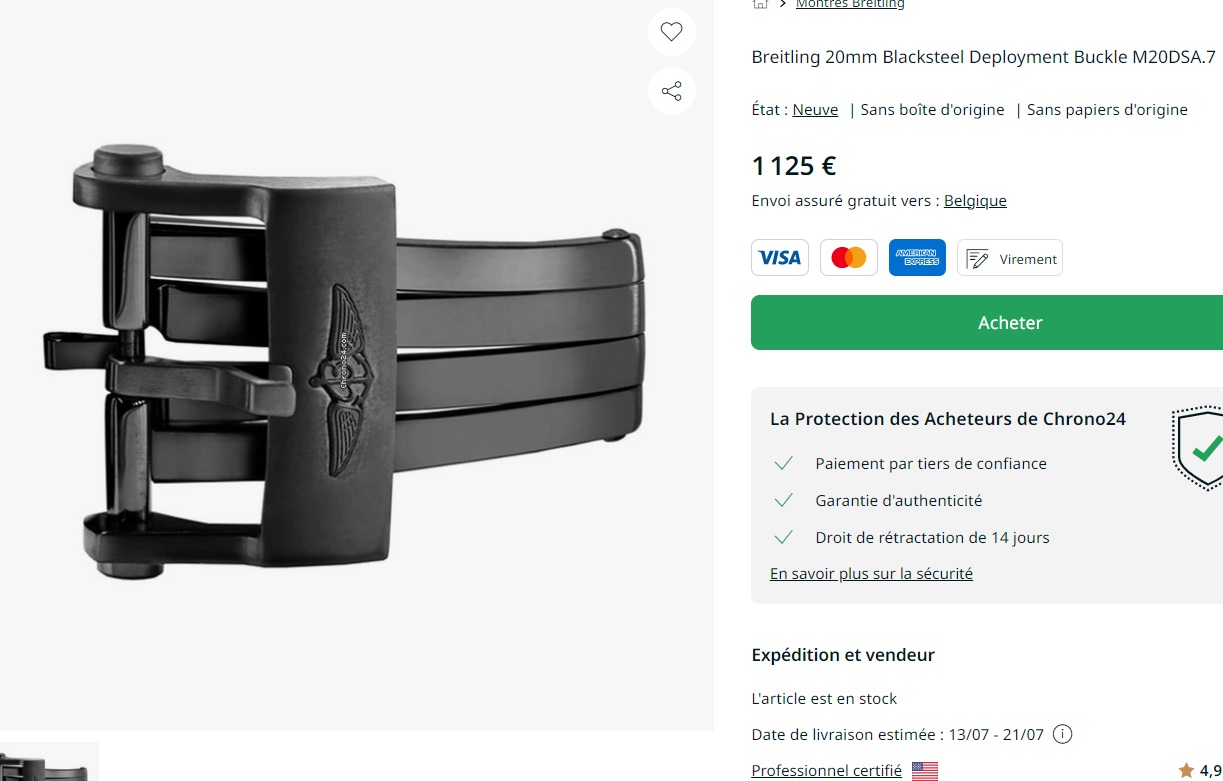Select the buckle thumbnail below the main image
Image resolution: width=1223 pixels, height=781 pixels.
click(49, 762)
